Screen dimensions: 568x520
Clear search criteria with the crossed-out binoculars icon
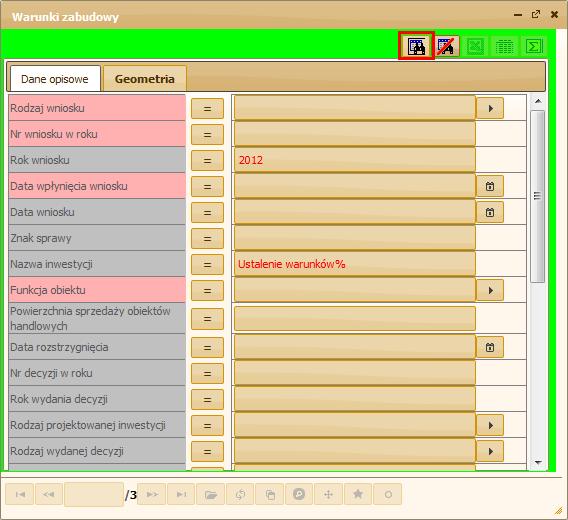(x=446, y=46)
